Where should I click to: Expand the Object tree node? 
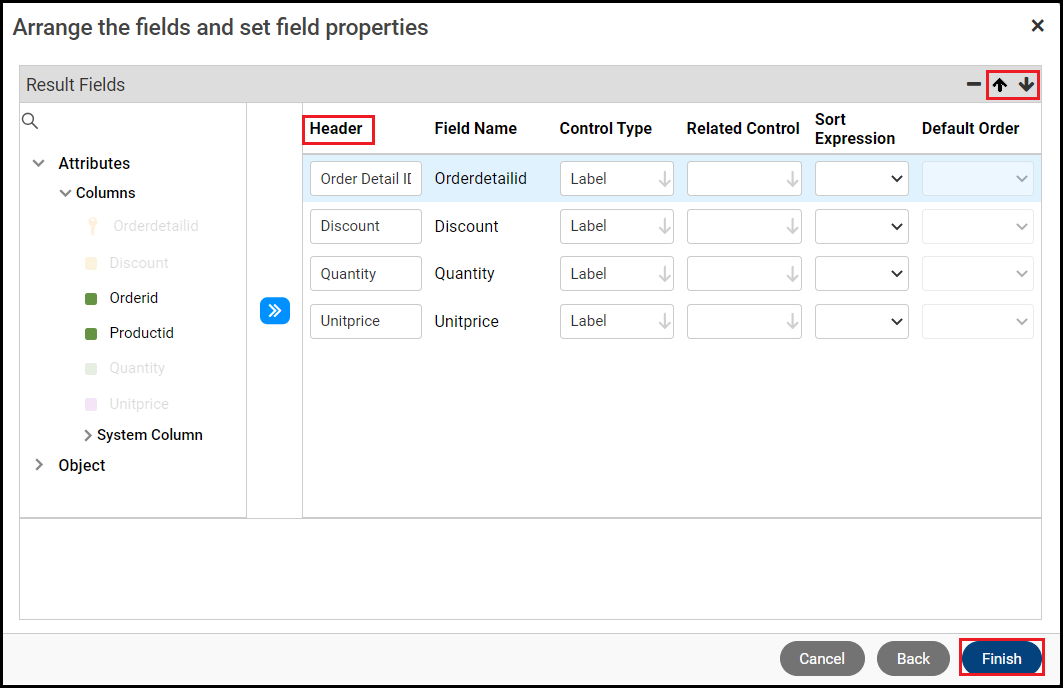pyautogui.click(x=39, y=465)
